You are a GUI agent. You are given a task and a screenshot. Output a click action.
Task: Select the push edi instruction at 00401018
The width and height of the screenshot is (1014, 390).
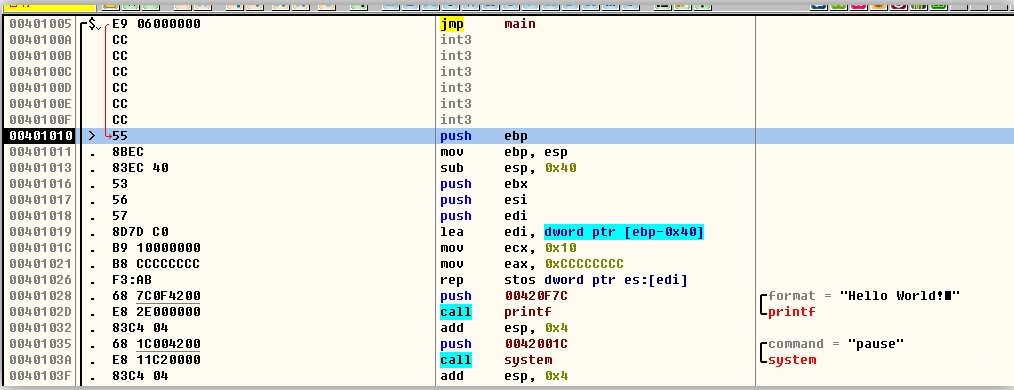pyautogui.click(x=483, y=216)
